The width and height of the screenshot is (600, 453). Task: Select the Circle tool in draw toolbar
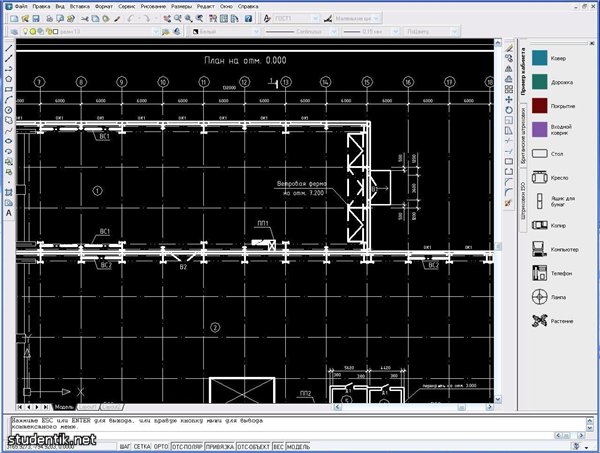[9, 110]
